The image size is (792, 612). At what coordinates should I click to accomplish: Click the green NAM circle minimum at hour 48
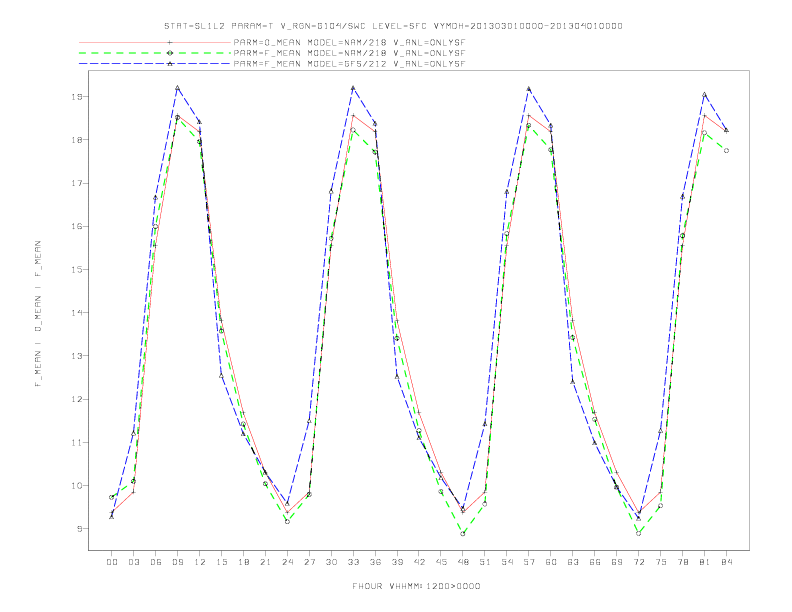click(x=463, y=533)
